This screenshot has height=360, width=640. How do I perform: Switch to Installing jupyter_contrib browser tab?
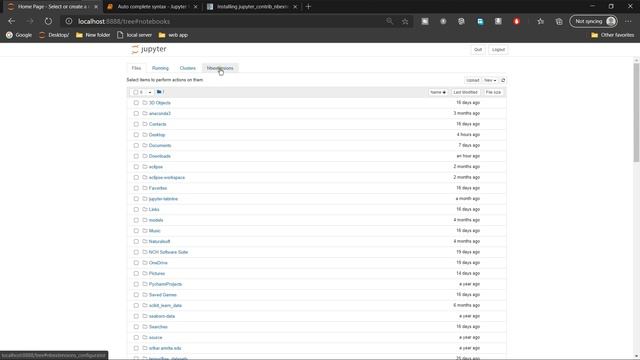(252, 7)
